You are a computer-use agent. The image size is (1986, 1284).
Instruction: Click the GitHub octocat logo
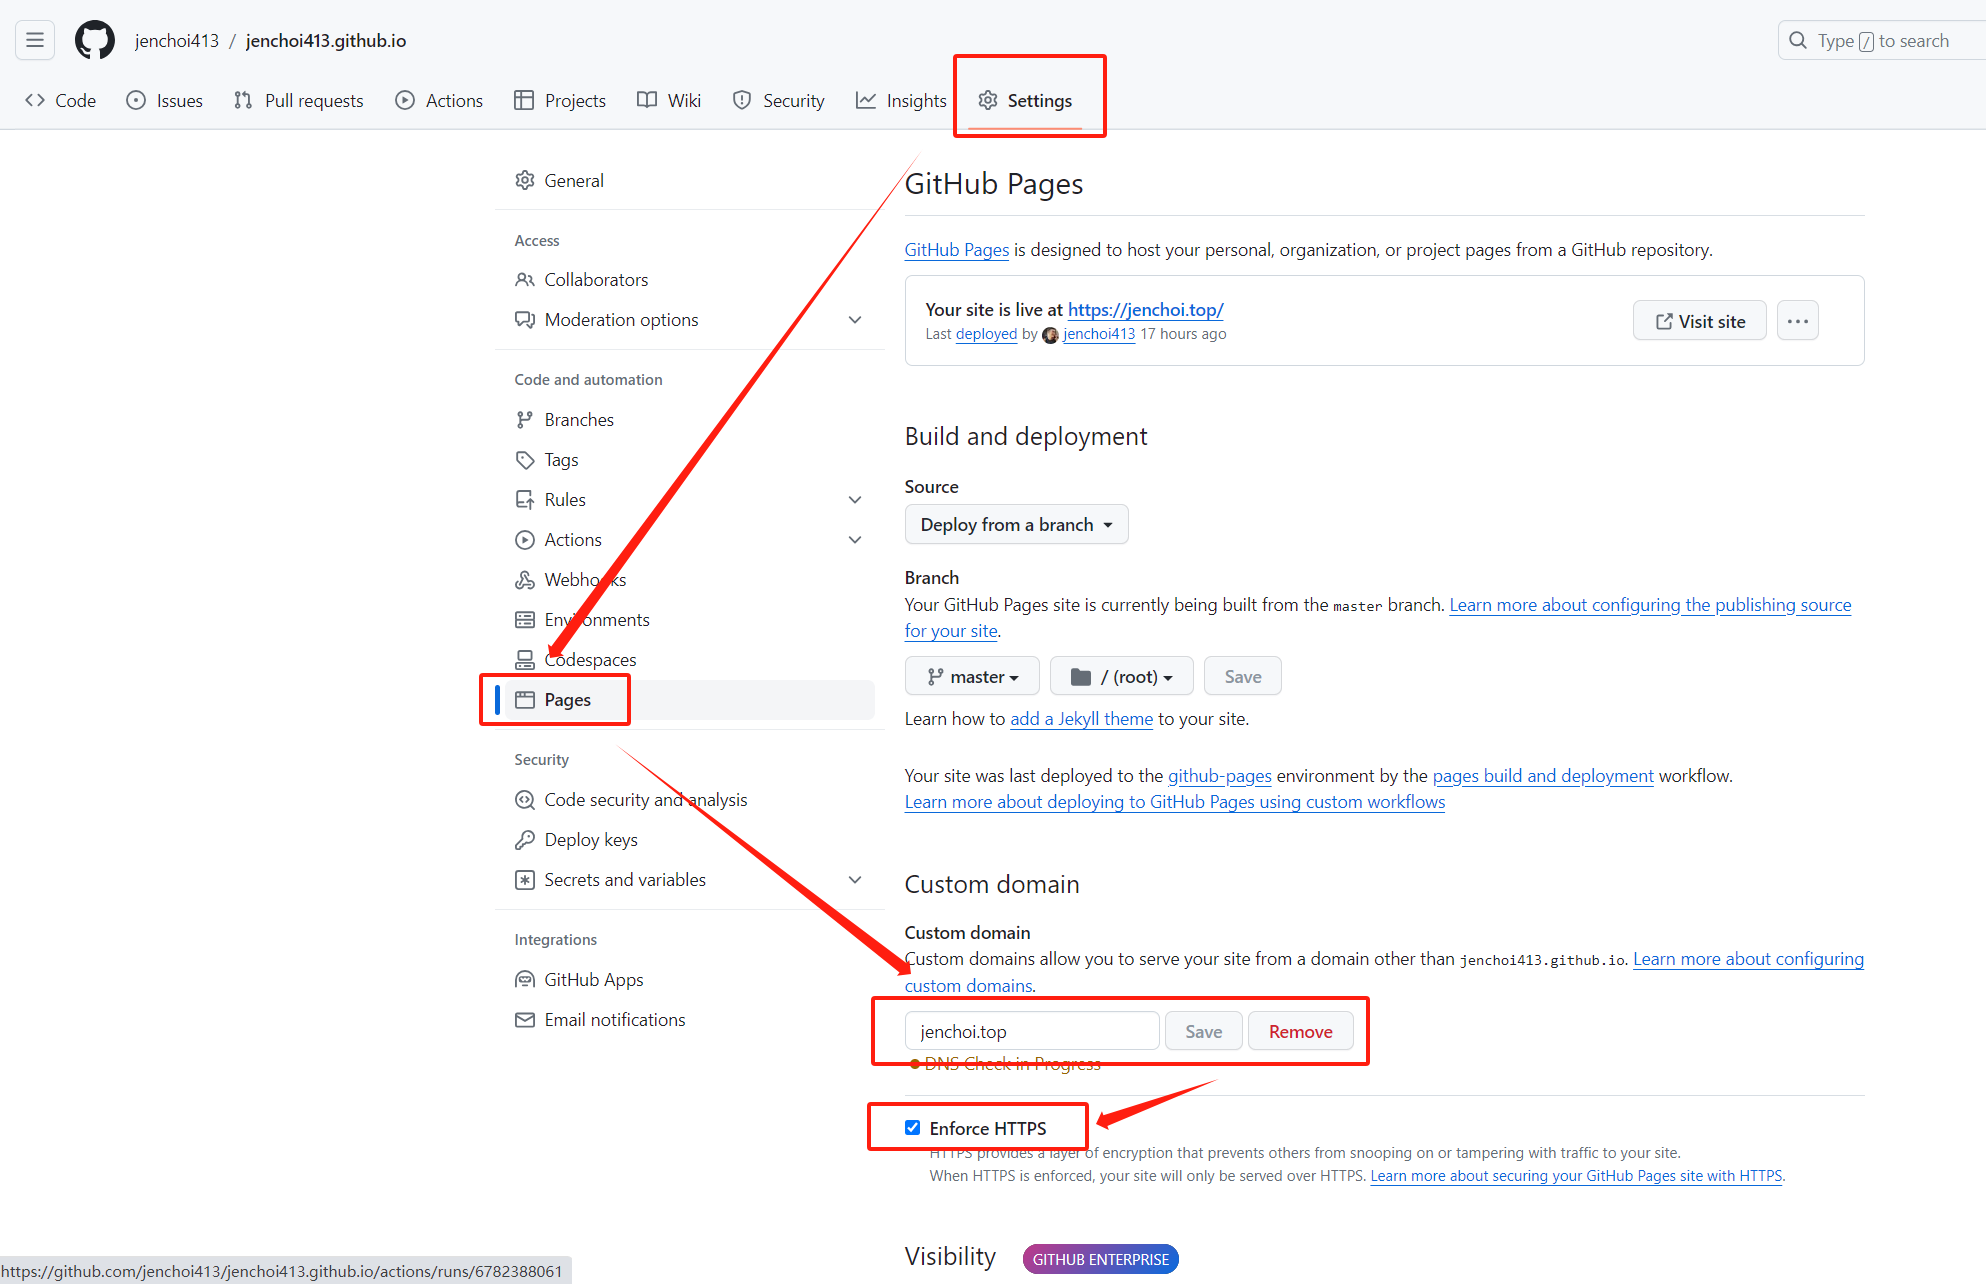coord(94,40)
